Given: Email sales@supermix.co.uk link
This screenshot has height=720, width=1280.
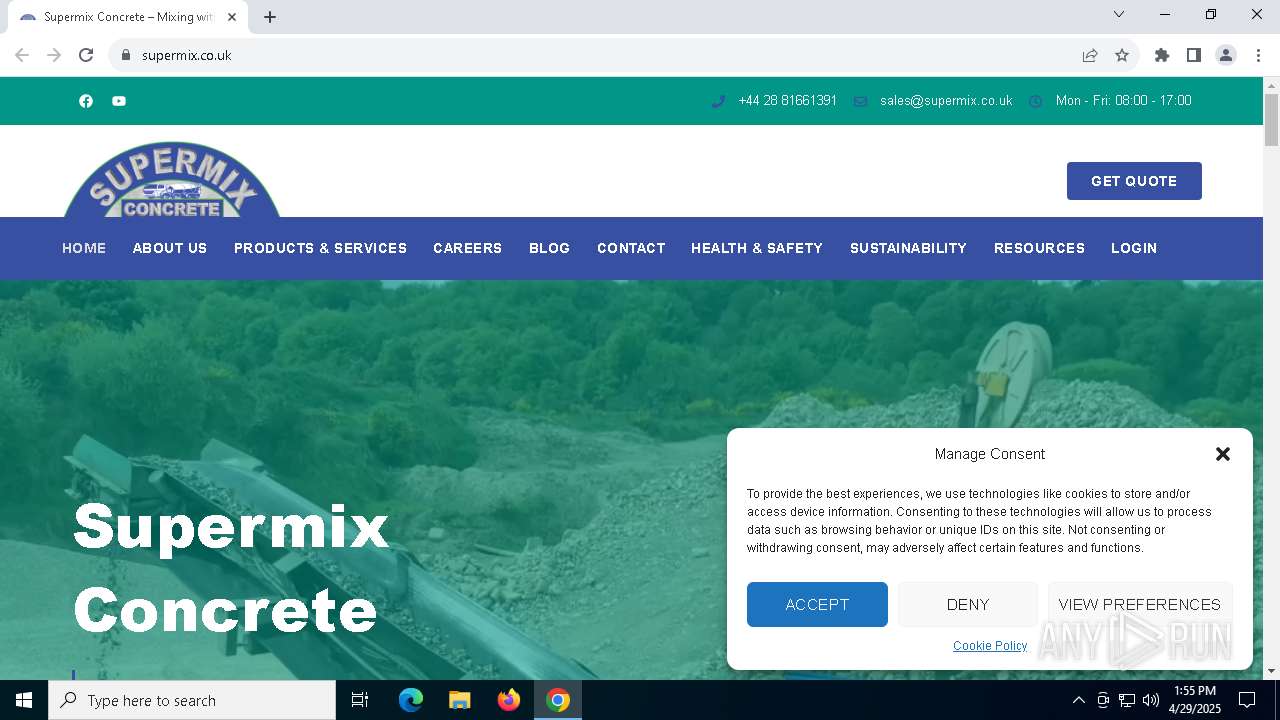Looking at the screenshot, I should pos(946,101).
